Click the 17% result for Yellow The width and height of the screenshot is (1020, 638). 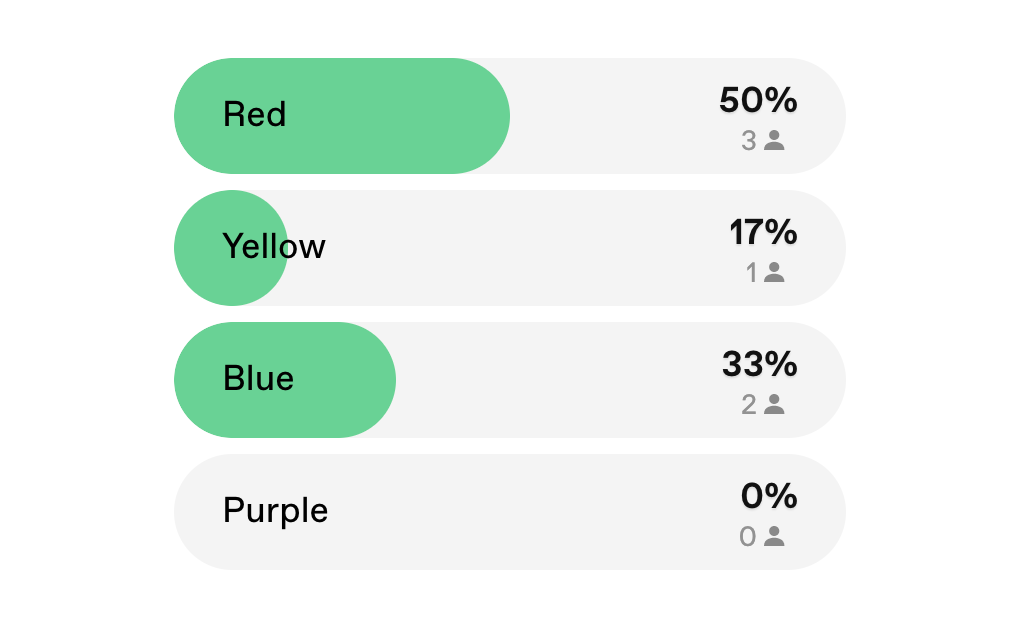(x=763, y=232)
